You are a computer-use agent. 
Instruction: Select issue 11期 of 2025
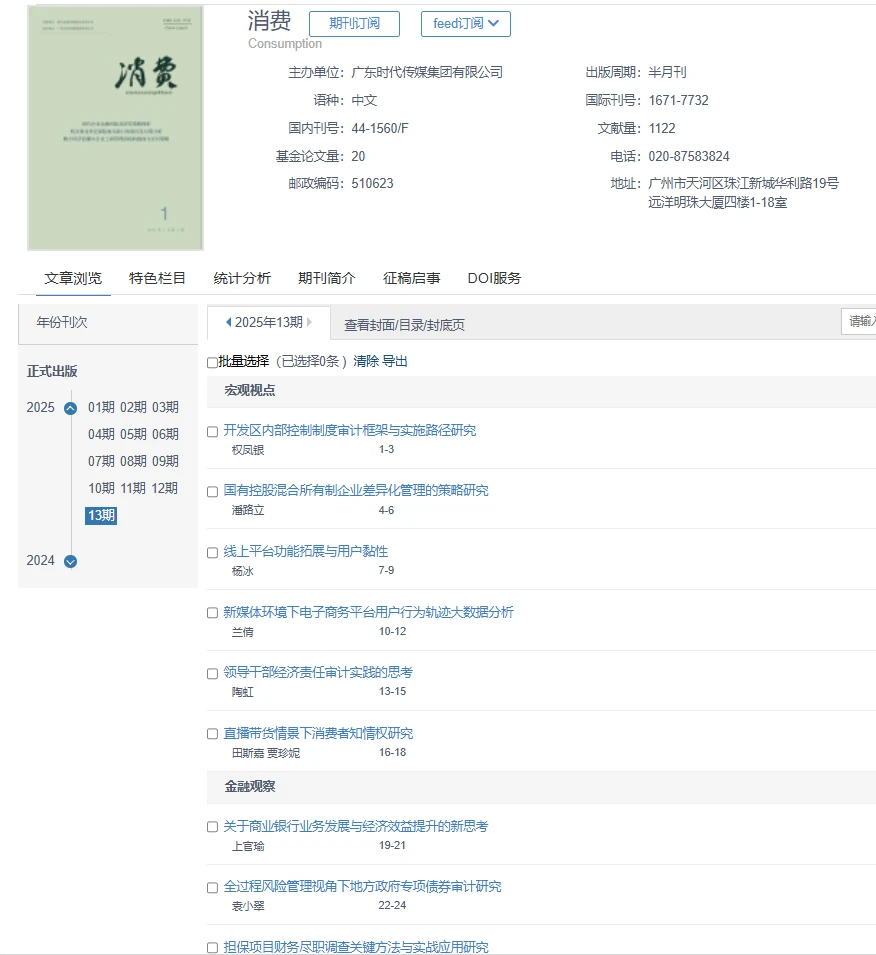click(133, 488)
